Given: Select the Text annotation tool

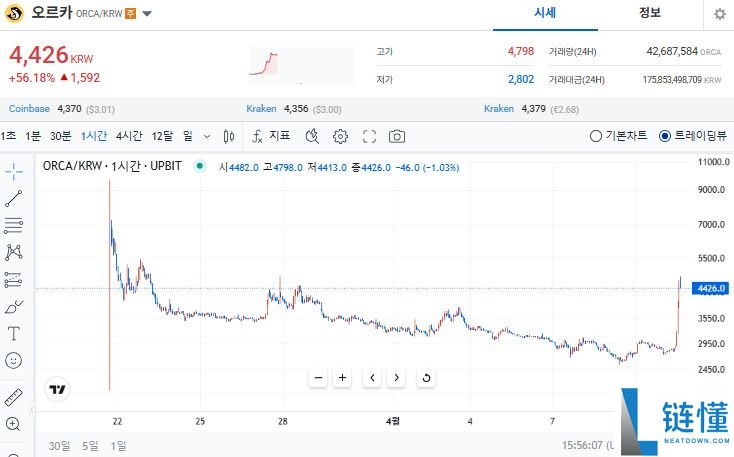Looking at the screenshot, I should coord(14,333).
